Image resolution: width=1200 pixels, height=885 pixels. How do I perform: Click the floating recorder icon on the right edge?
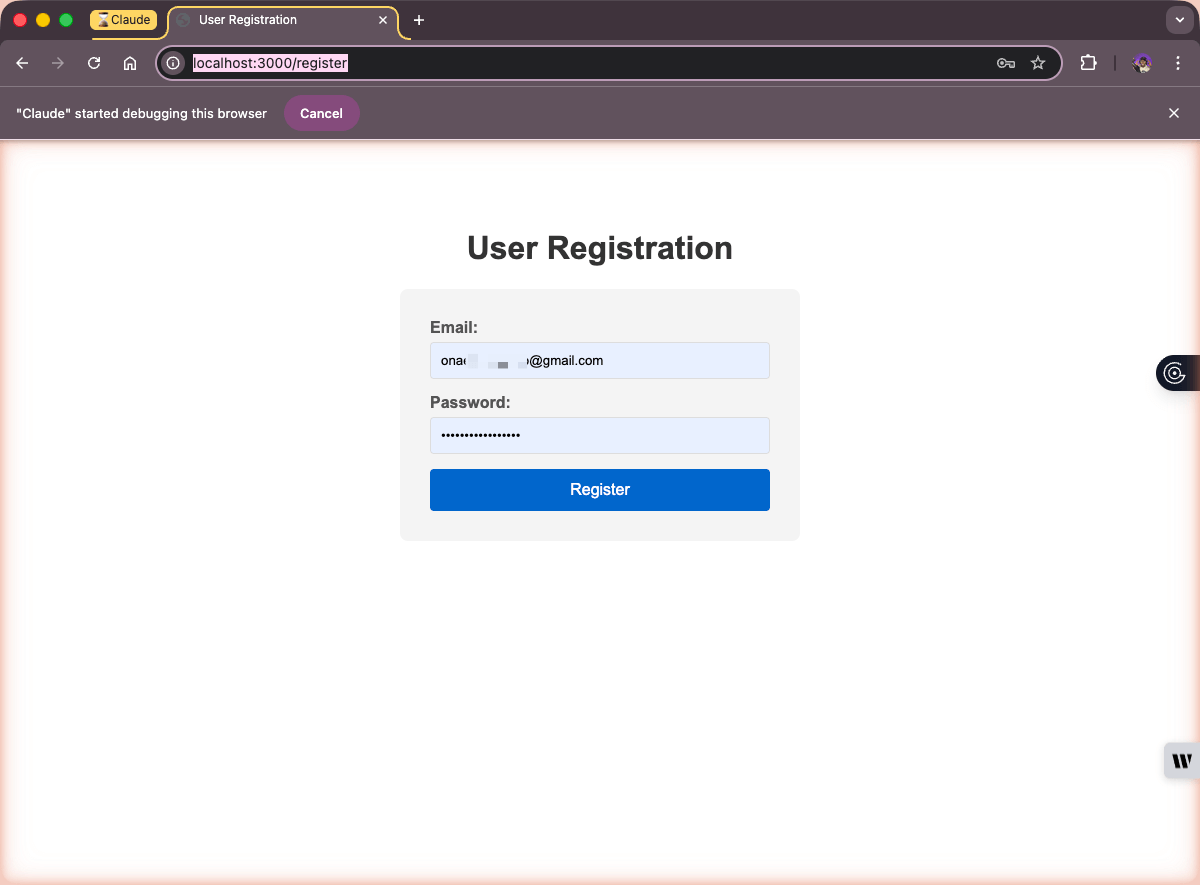click(x=1177, y=372)
